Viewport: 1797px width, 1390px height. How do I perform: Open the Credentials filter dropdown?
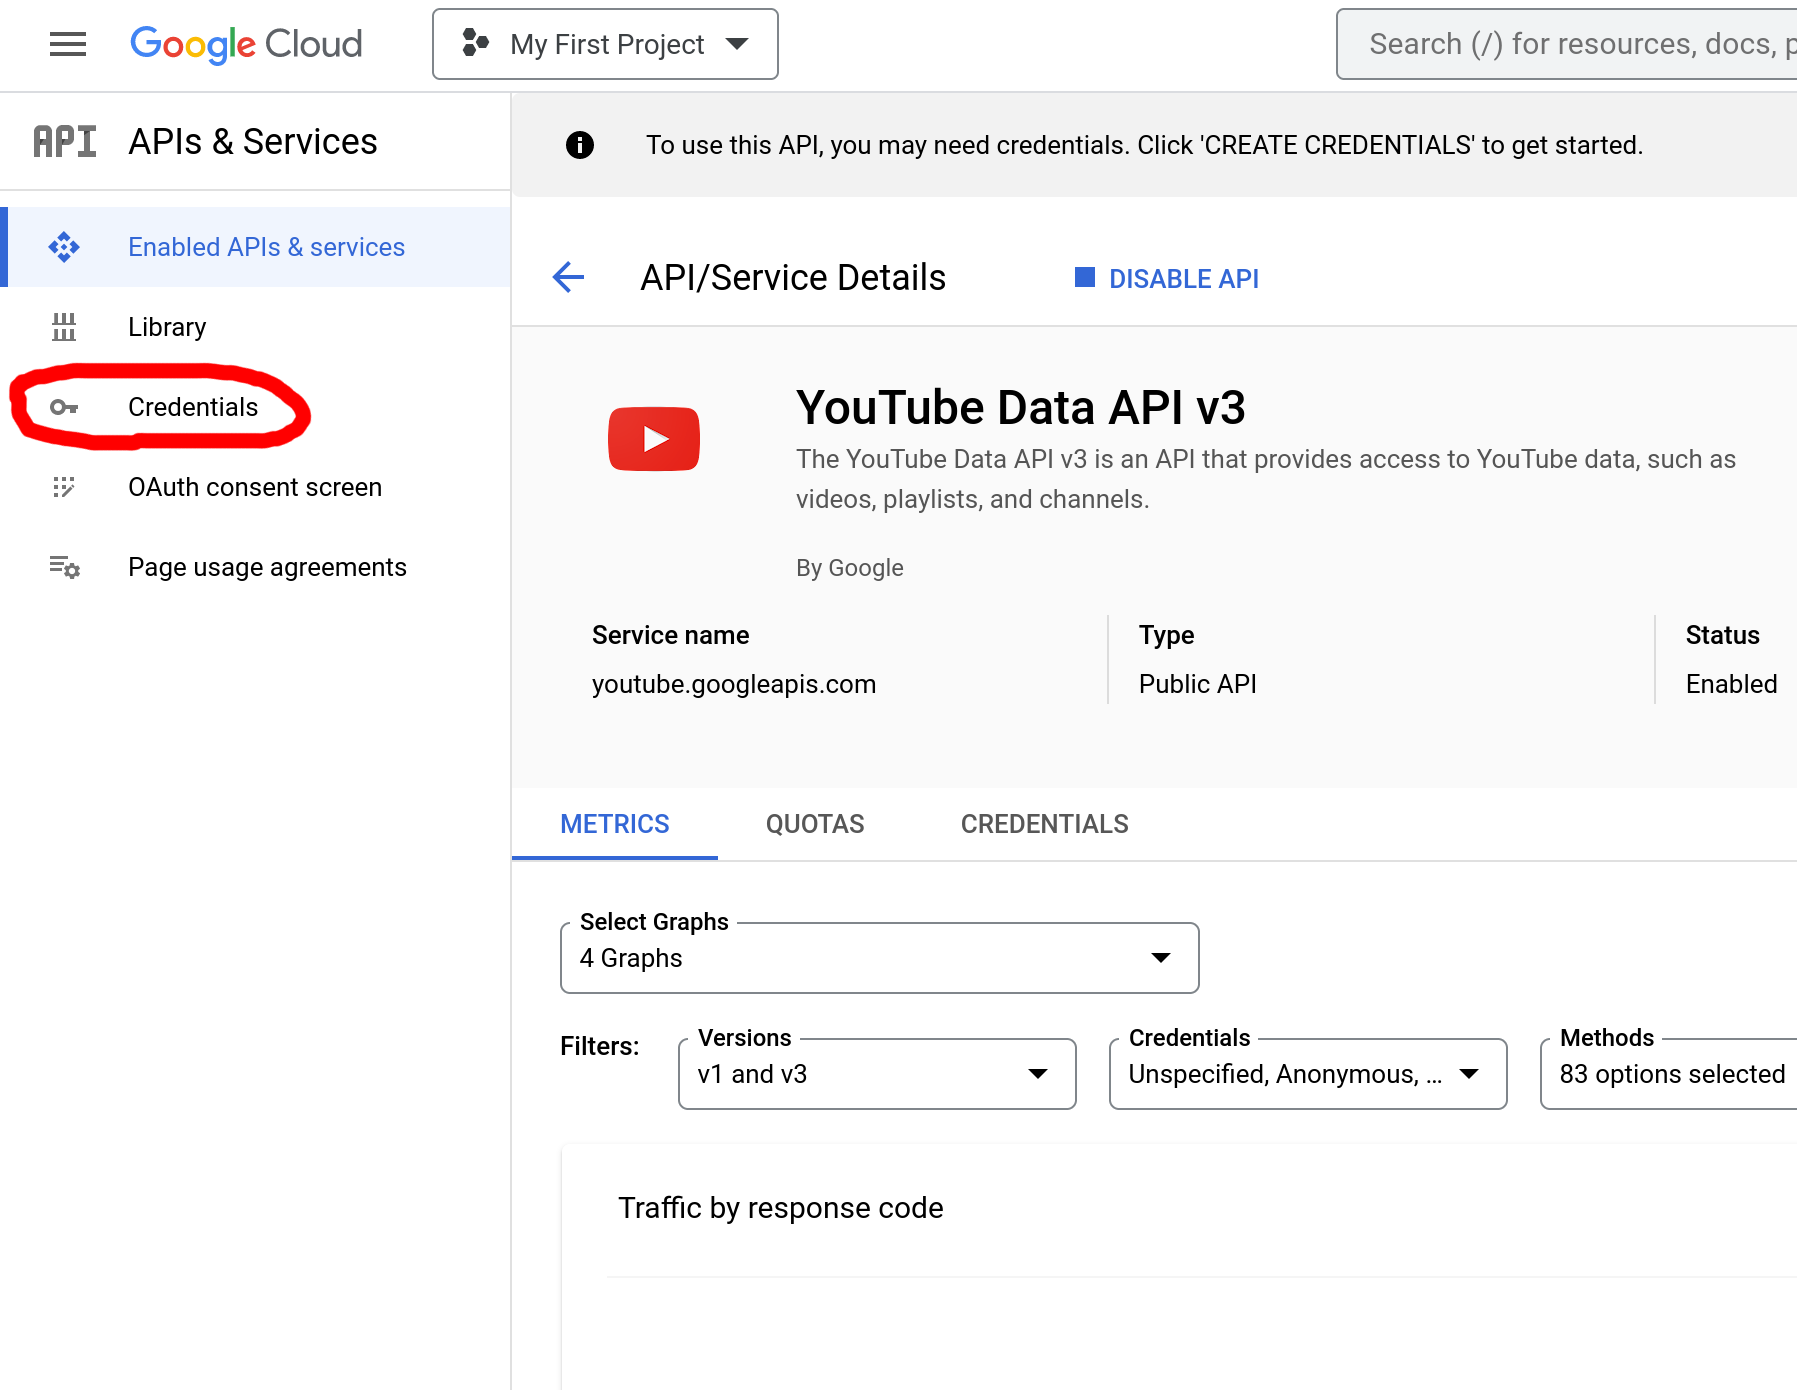pyautogui.click(x=1308, y=1074)
